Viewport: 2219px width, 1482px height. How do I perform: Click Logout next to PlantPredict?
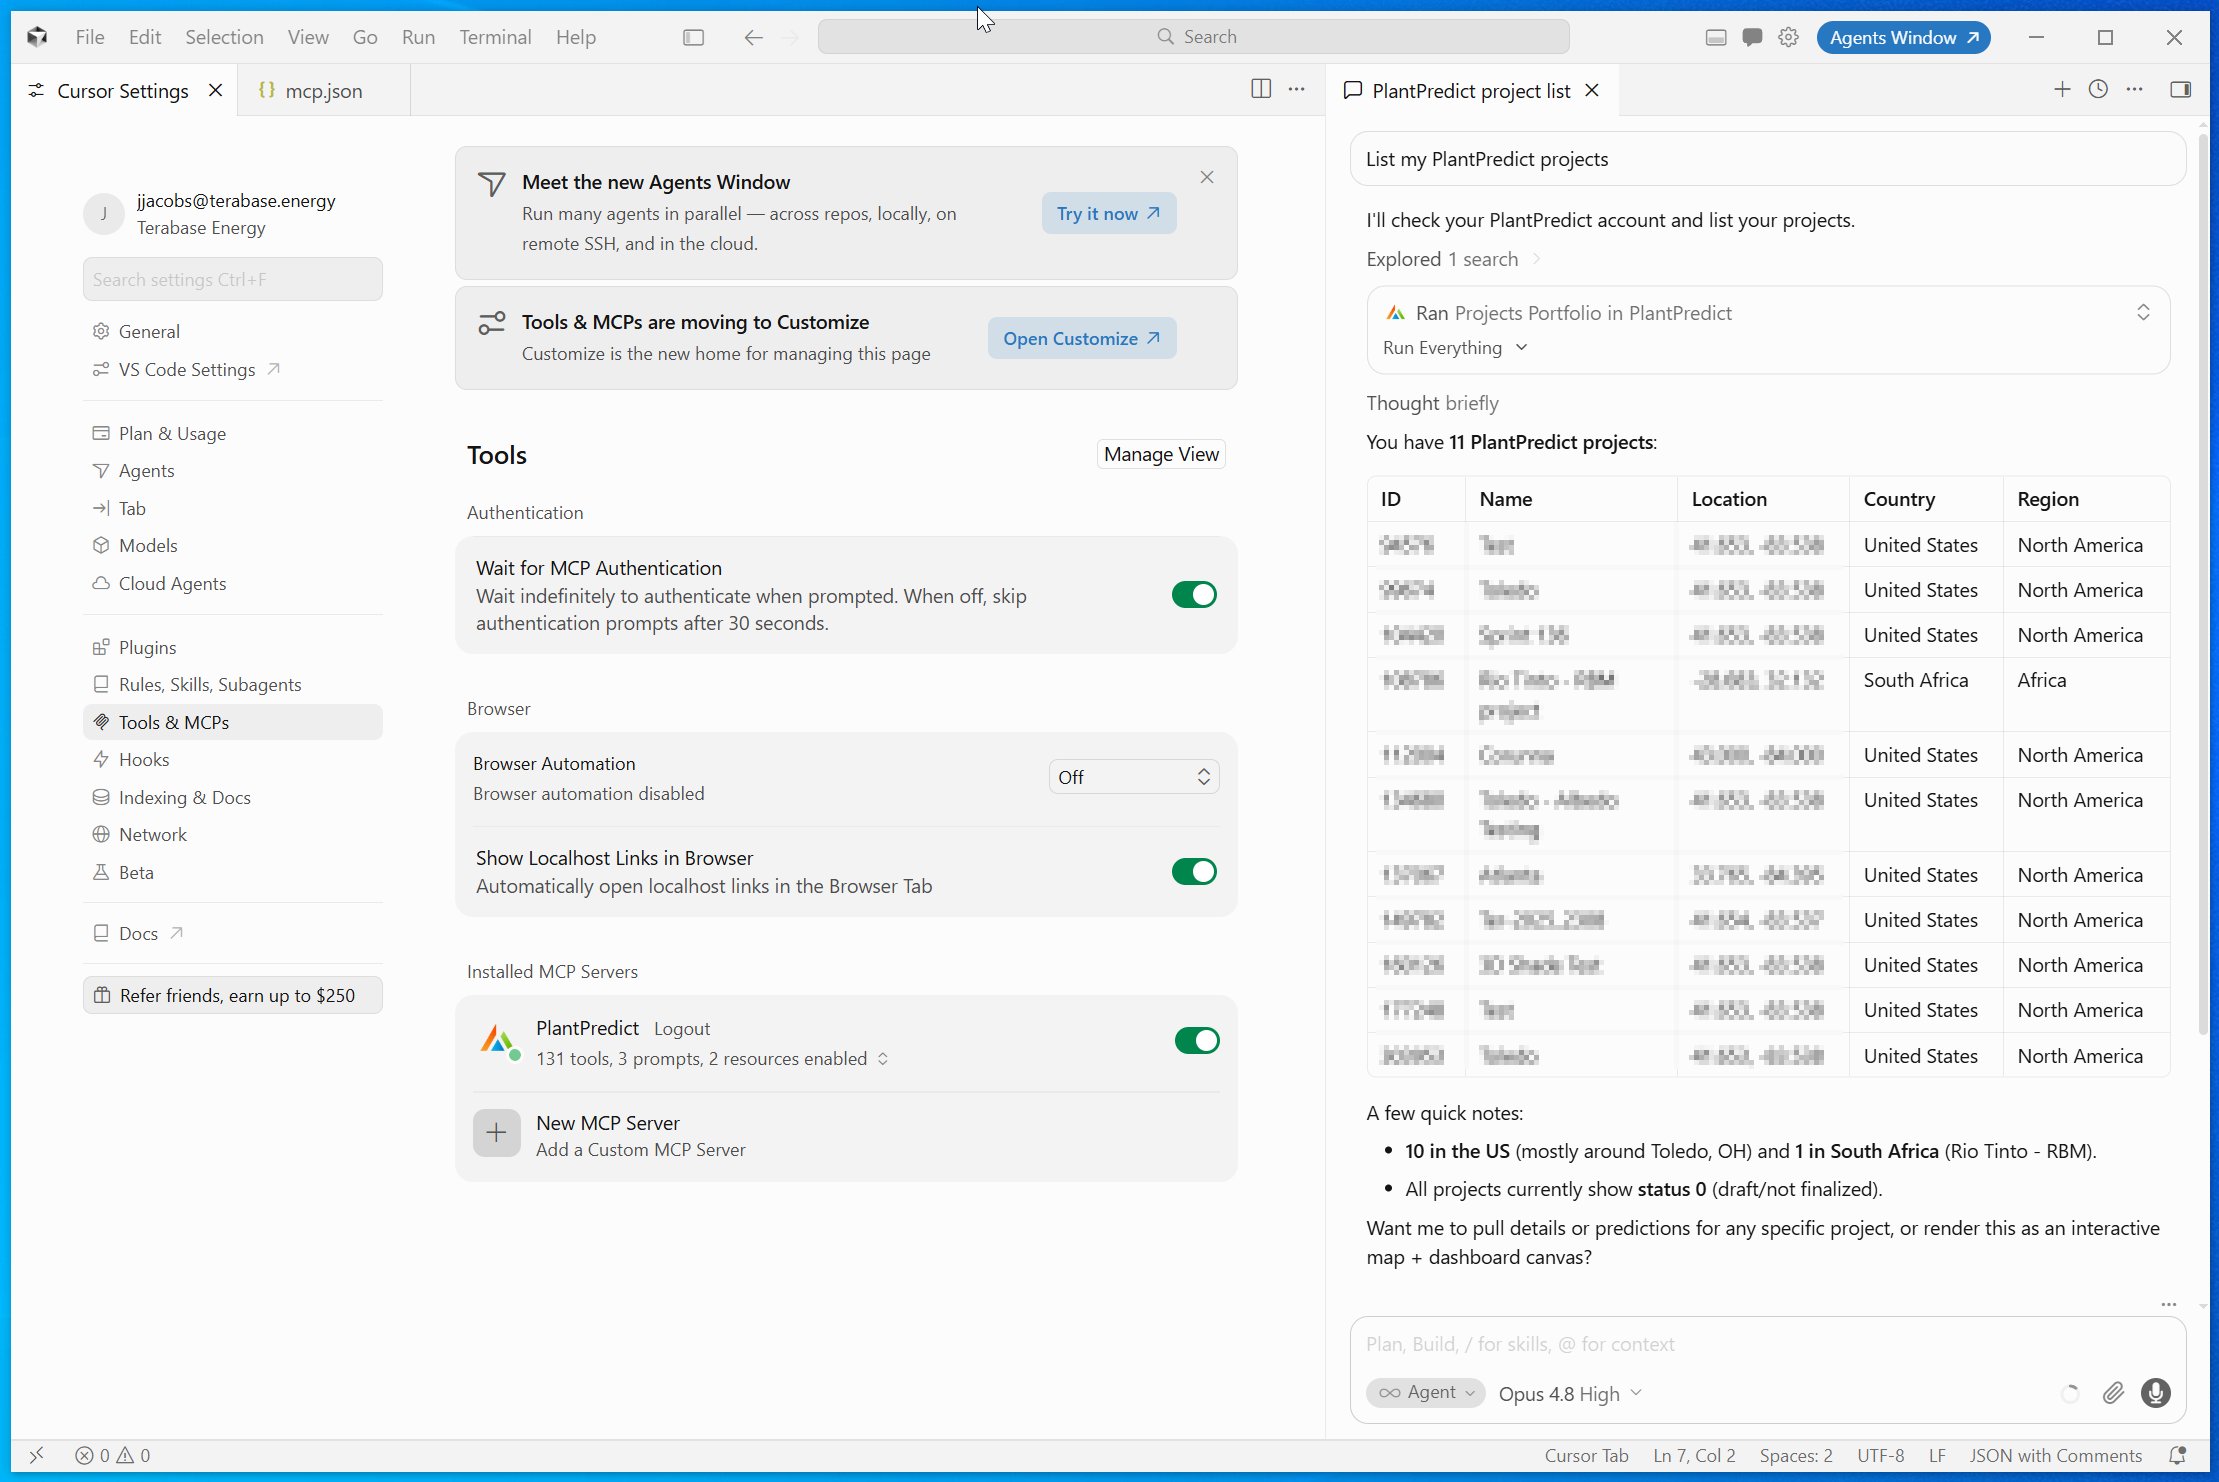pos(682,1029)
